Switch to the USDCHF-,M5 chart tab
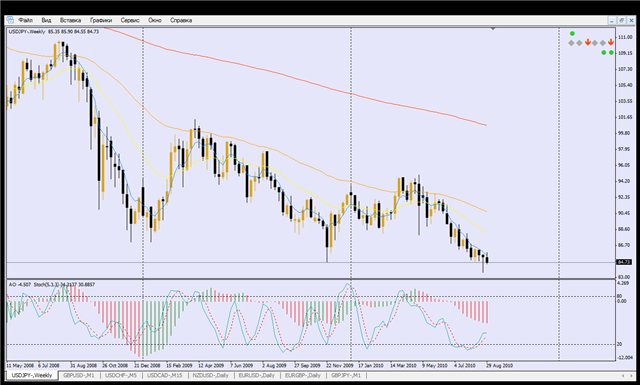Viewport: 640px width, 385px height. coord(121,375)
